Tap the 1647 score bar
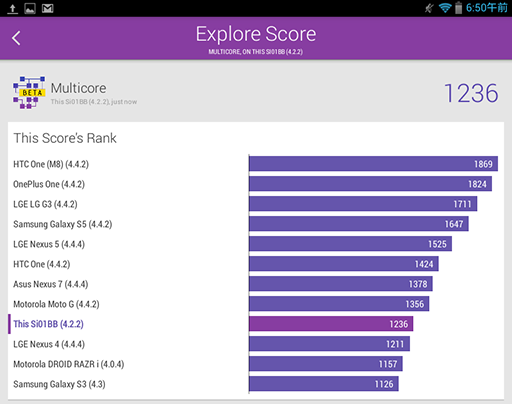The image size is (512, 404). (x=359, y=224)
